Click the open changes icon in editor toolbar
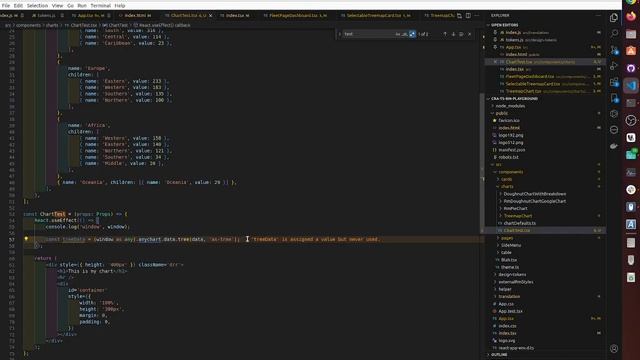Screen dimensions: 640x360 [460, 16]
